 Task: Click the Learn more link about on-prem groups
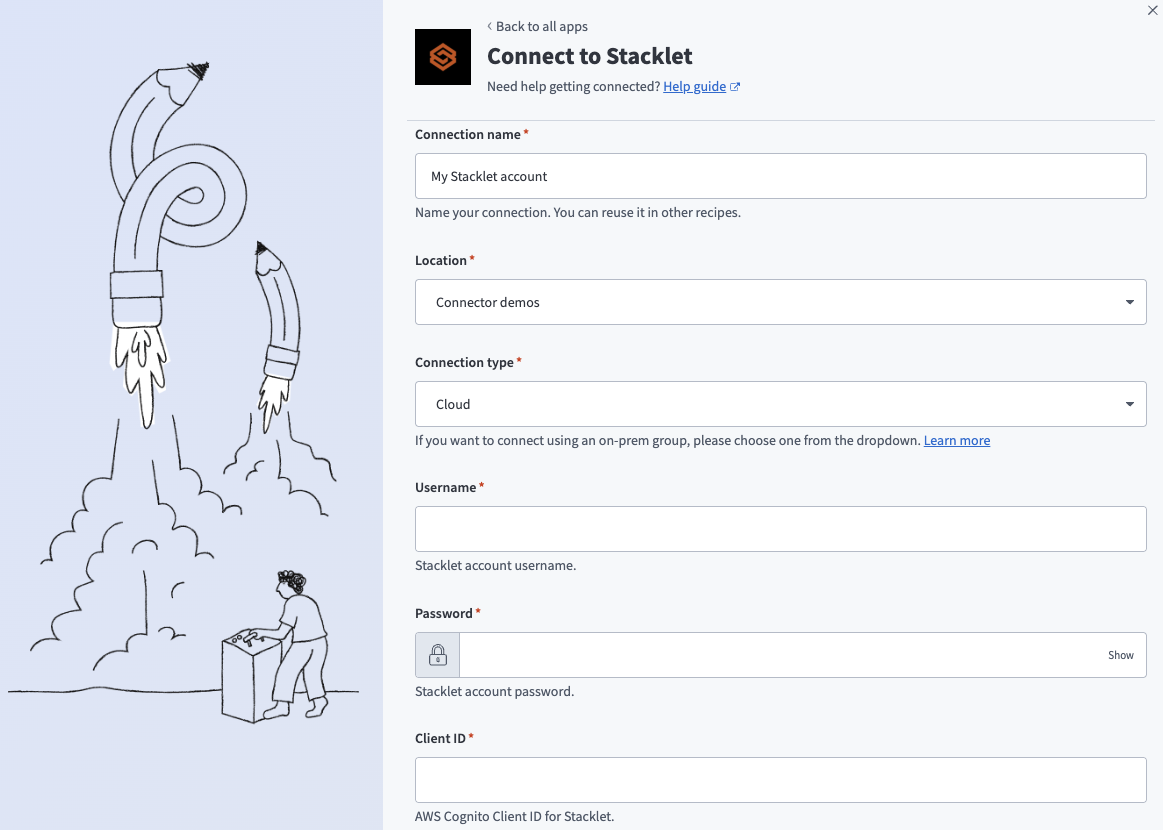point(956,440)
